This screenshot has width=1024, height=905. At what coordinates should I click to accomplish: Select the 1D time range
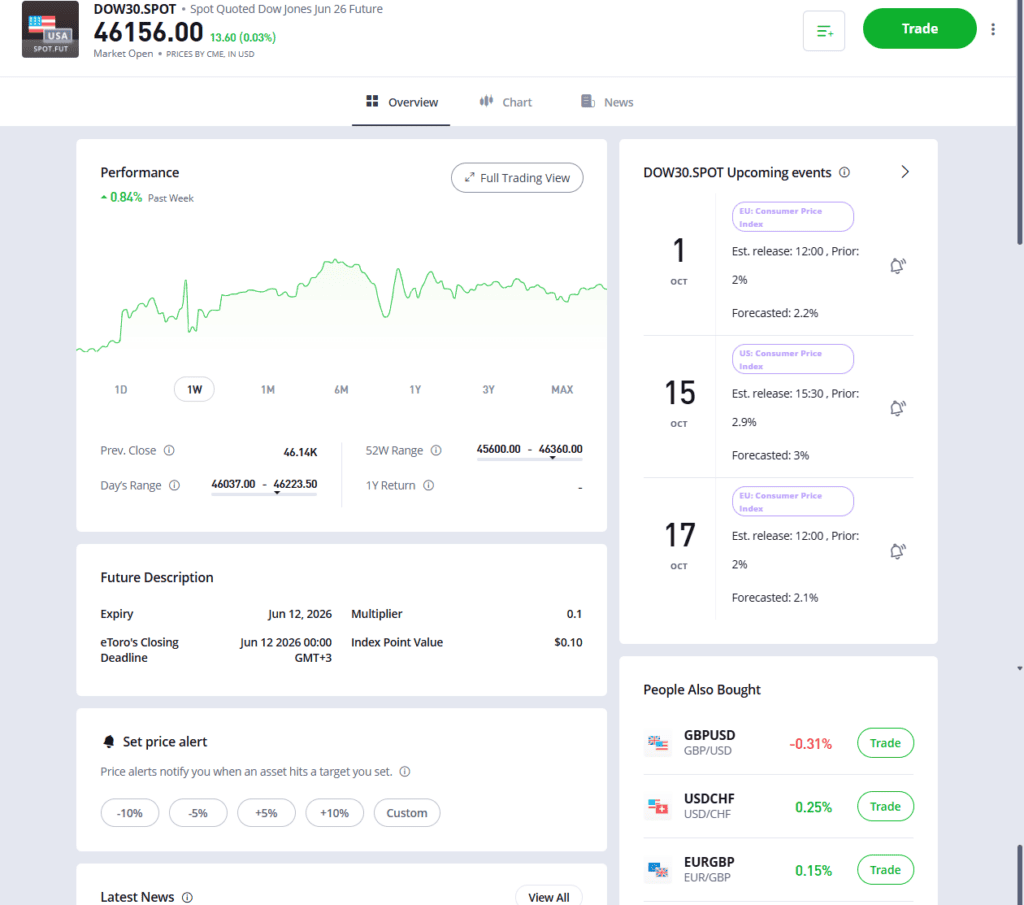pos(121,389)
